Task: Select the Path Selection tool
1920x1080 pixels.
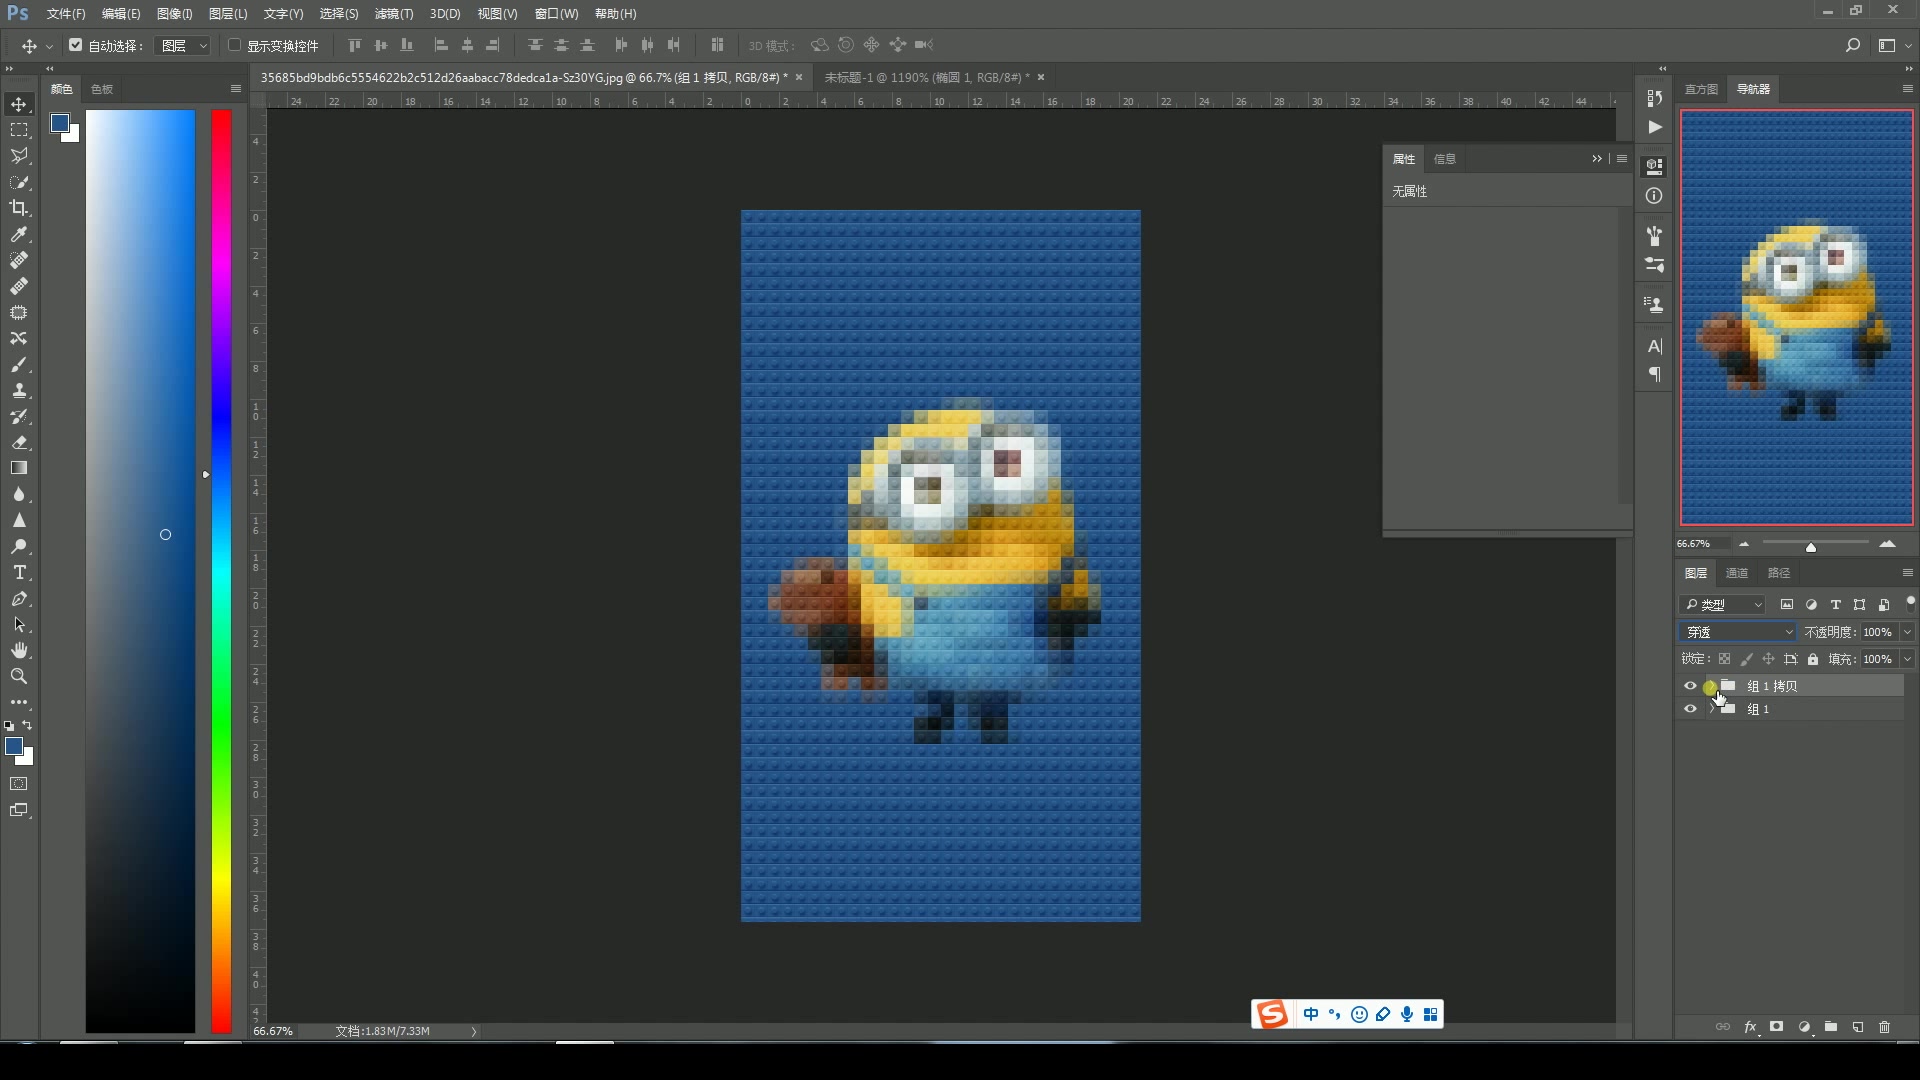Action: point(19,624)
